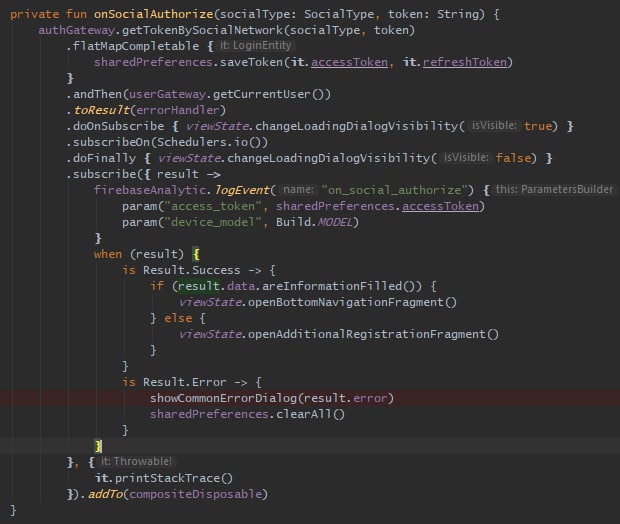
Task: Click it.printStackTrace() call
Action: pyautogui.click(x=164, y=479)
